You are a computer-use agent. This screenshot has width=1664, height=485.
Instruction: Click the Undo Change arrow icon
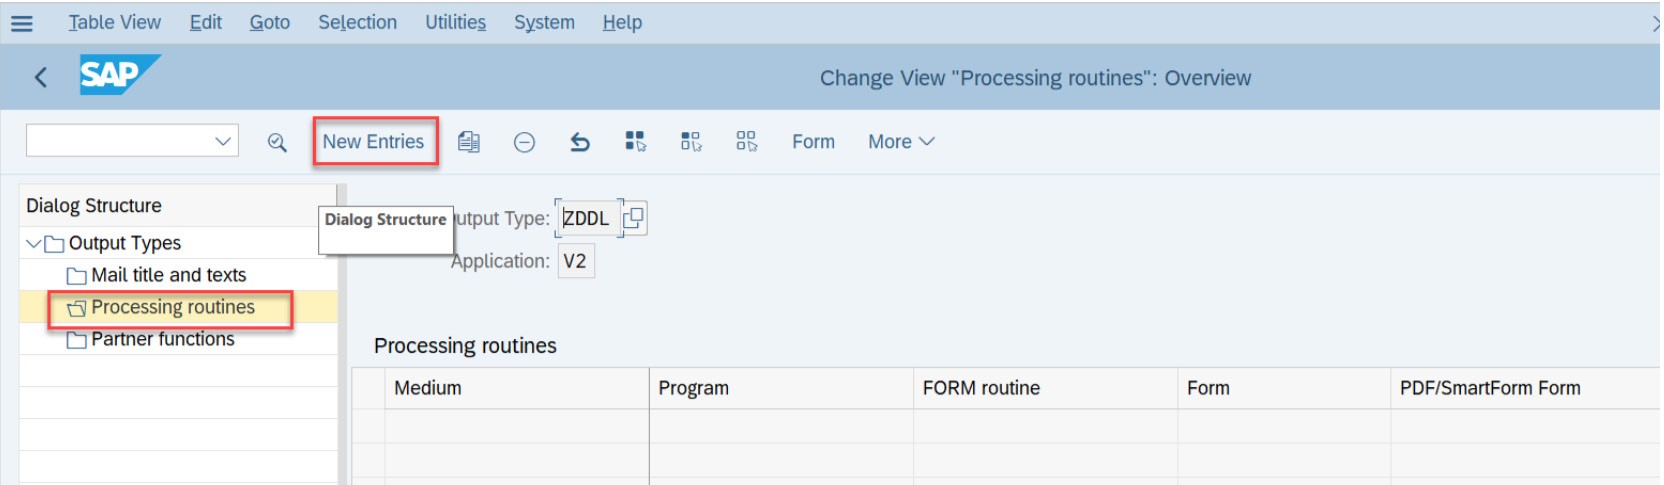pos(580,142)
